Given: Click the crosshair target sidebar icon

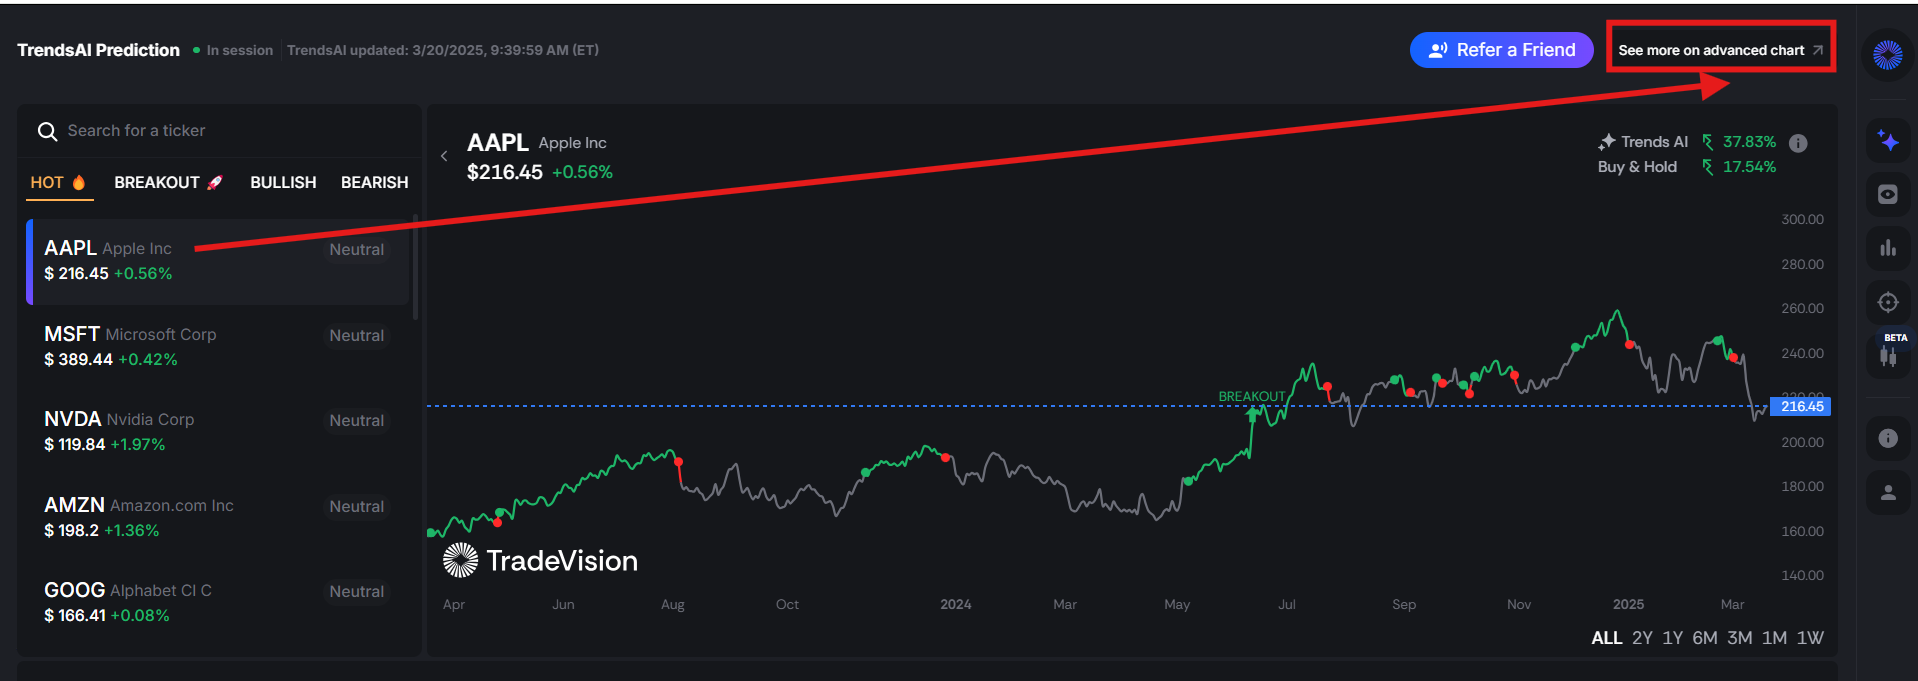Looking at the screenshot, I should point(1888,302).
